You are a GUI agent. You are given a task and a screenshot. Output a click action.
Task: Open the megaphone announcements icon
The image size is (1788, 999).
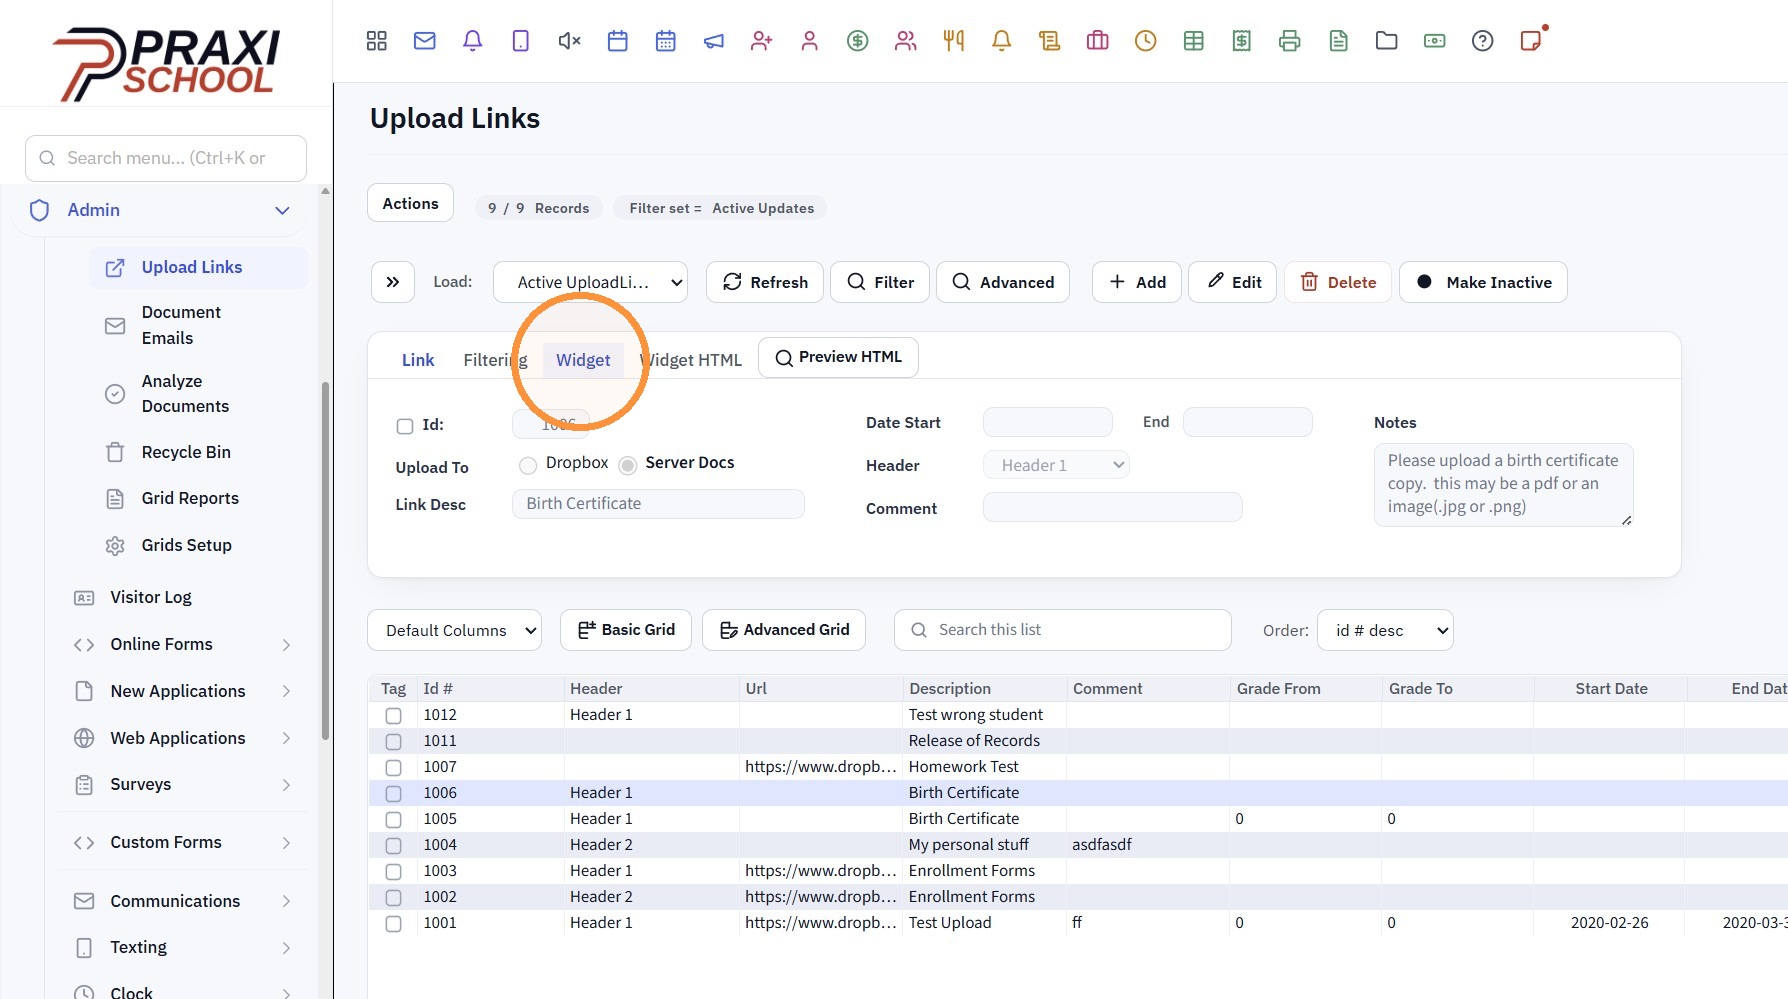tap(714, 41)
